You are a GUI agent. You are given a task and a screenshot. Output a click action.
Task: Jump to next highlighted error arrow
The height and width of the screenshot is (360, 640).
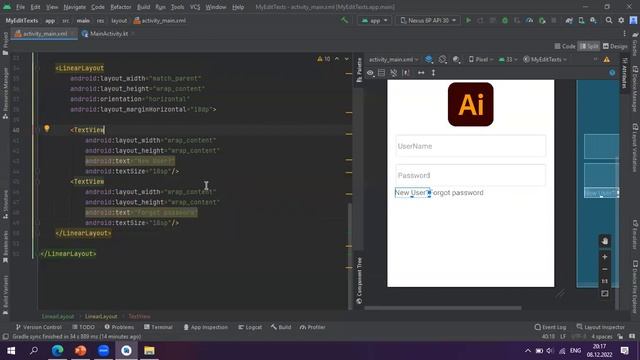347,59
